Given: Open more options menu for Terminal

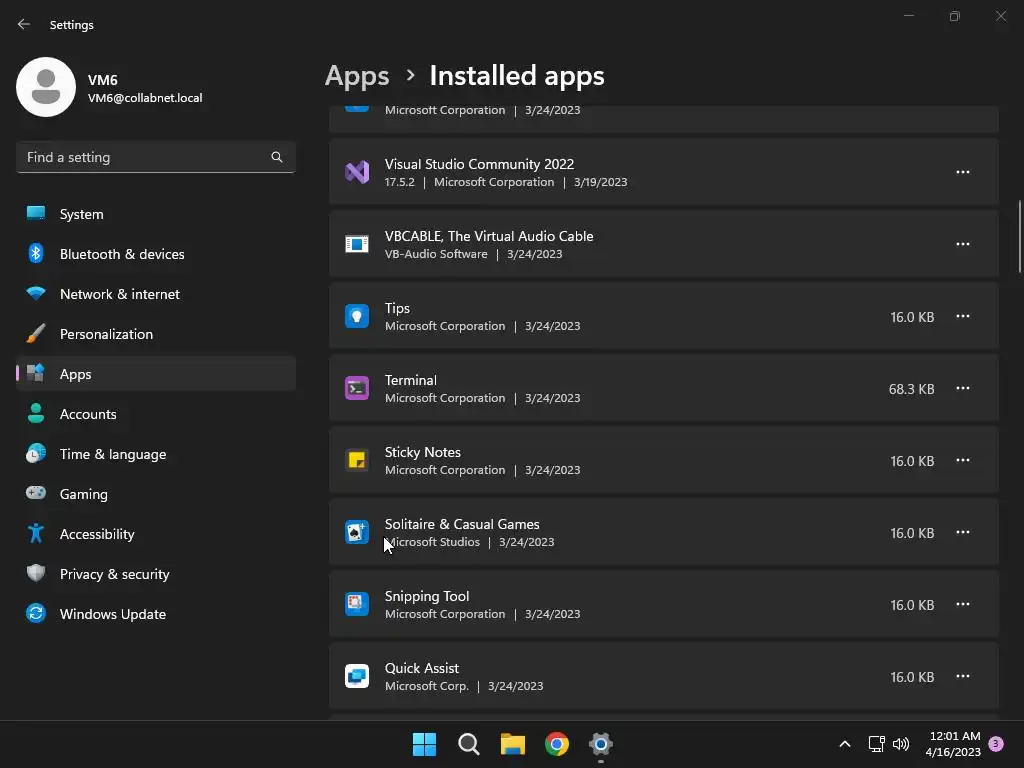Looking at the screenshot, I should [x=962, y=388].
